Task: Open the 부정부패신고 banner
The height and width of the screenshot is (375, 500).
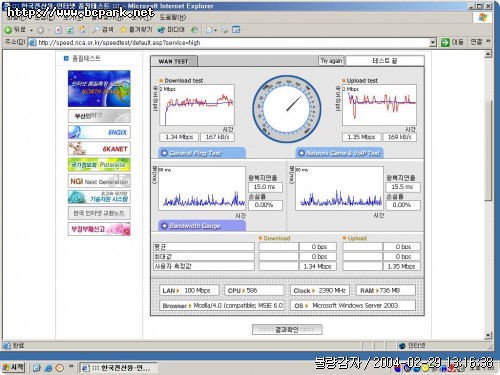Action: [x=99, y=229]
